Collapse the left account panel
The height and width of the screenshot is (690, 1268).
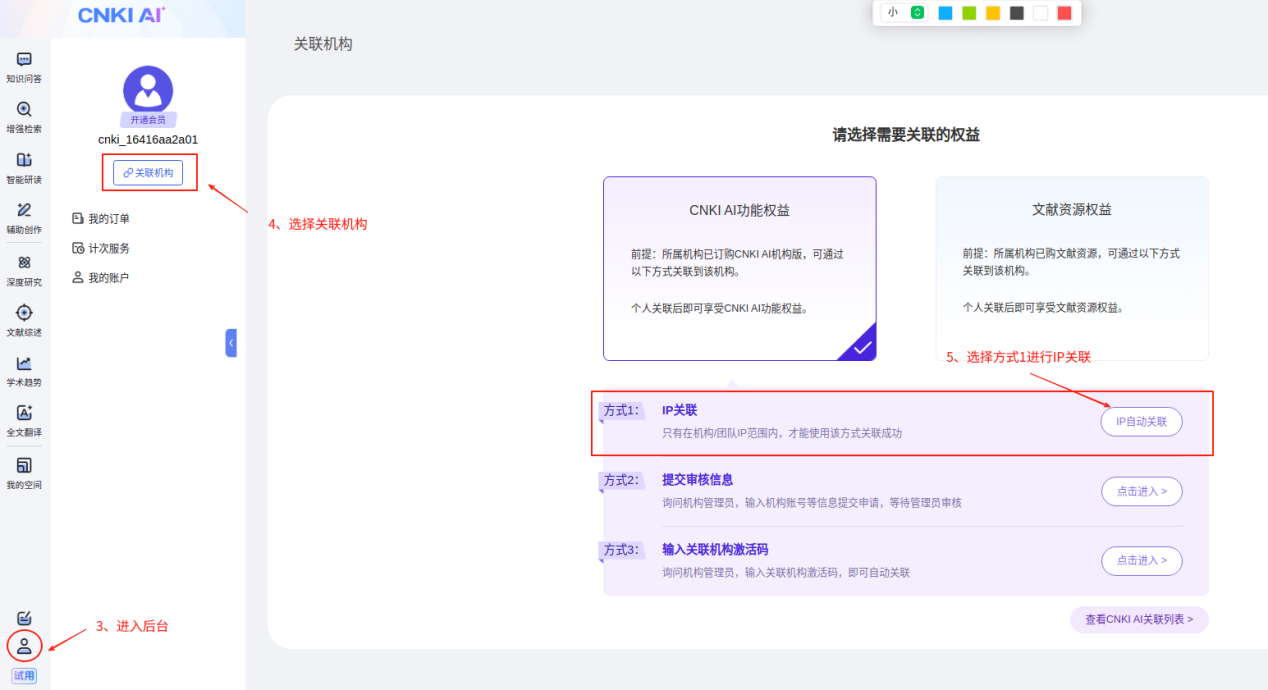(x=231, y=343)
